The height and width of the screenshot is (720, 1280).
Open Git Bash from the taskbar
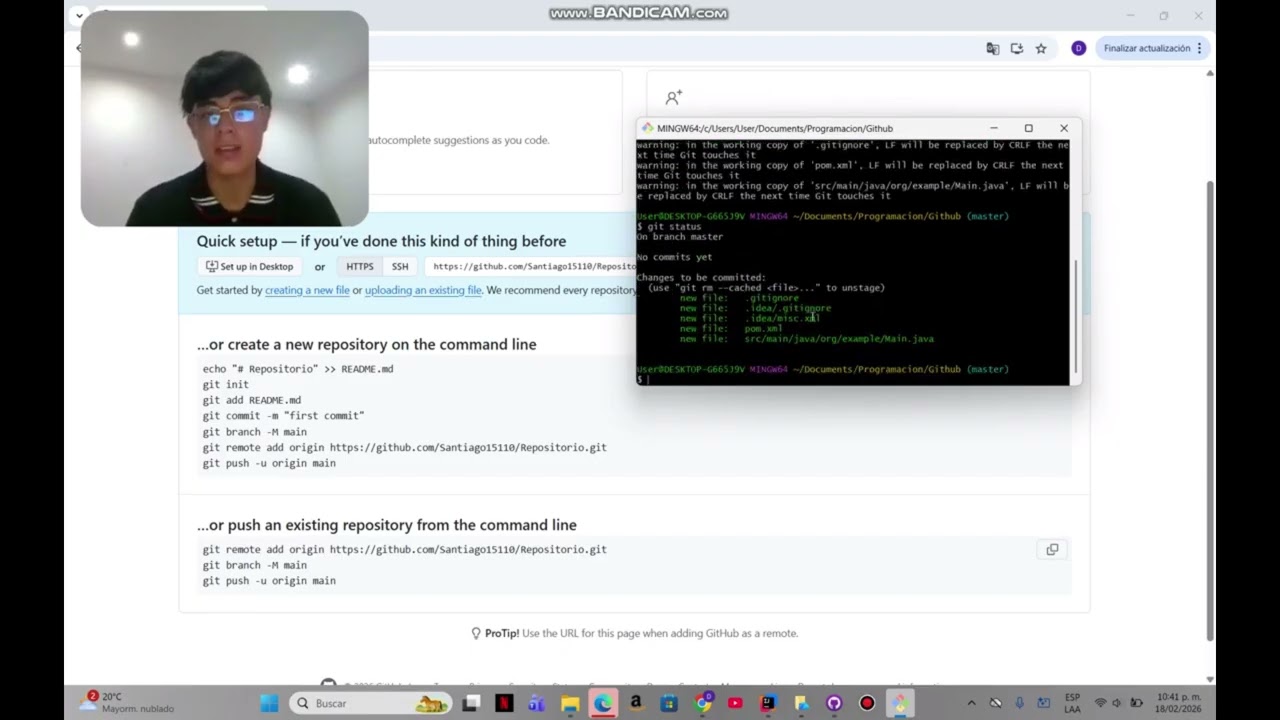900,703
